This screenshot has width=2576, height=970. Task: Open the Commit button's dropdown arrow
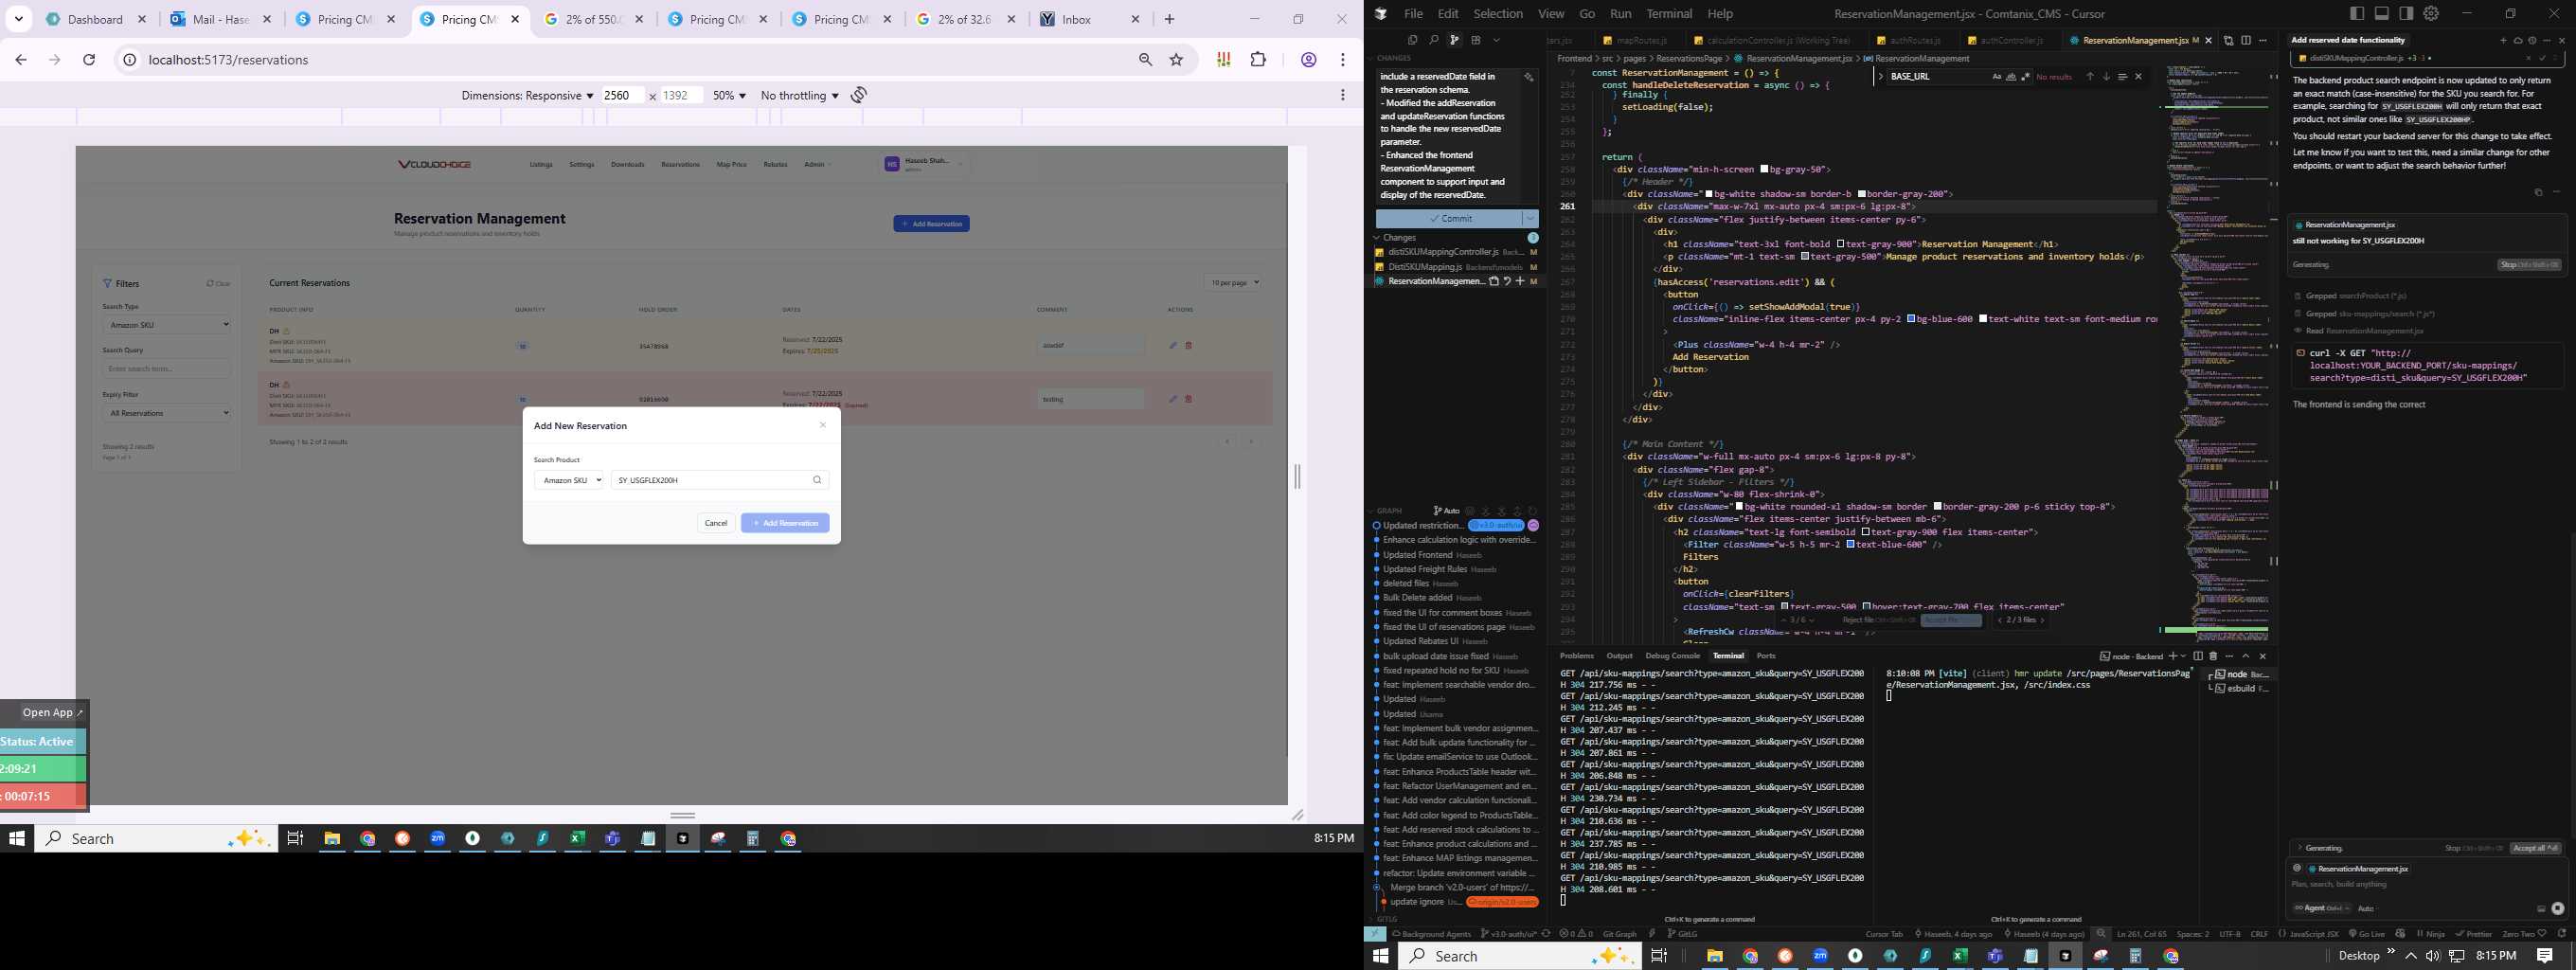coord(1530,218)
